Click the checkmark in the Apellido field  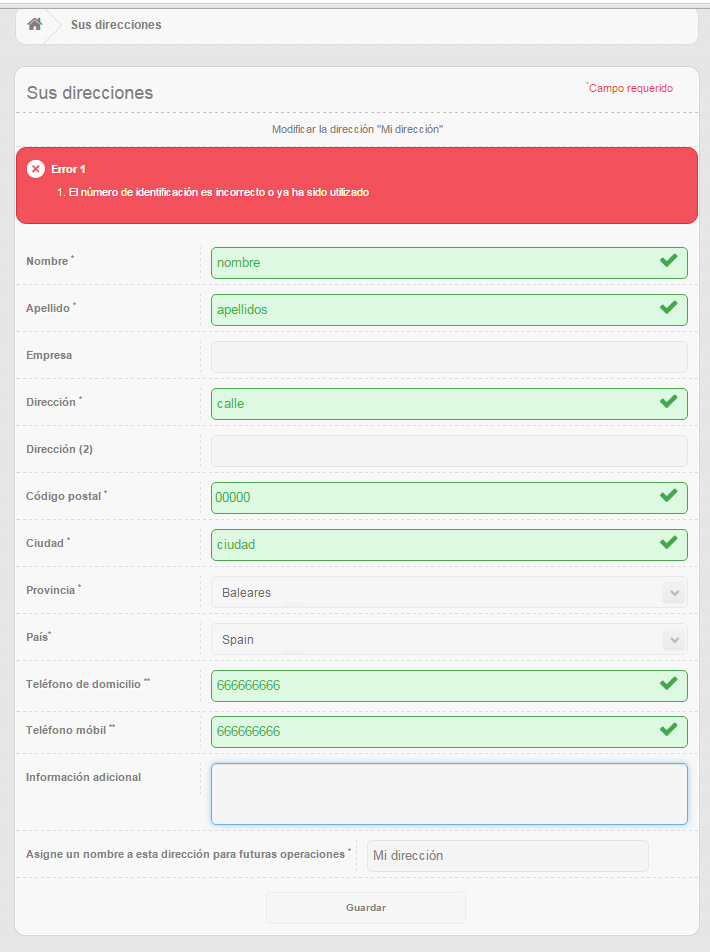[x=668, y=308]
